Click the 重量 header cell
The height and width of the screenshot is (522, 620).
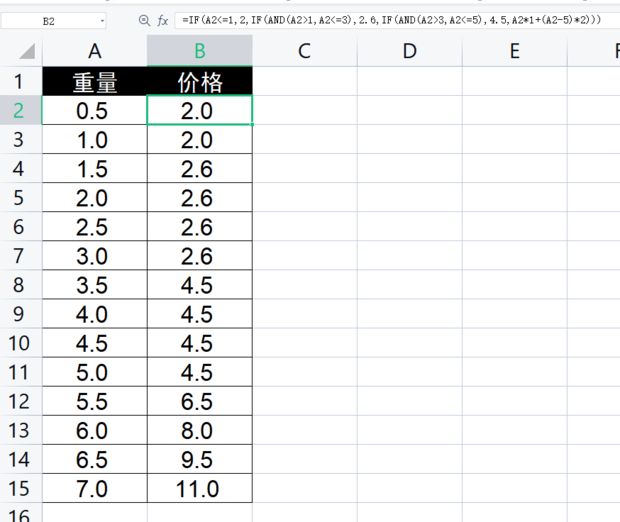point(95,81)
